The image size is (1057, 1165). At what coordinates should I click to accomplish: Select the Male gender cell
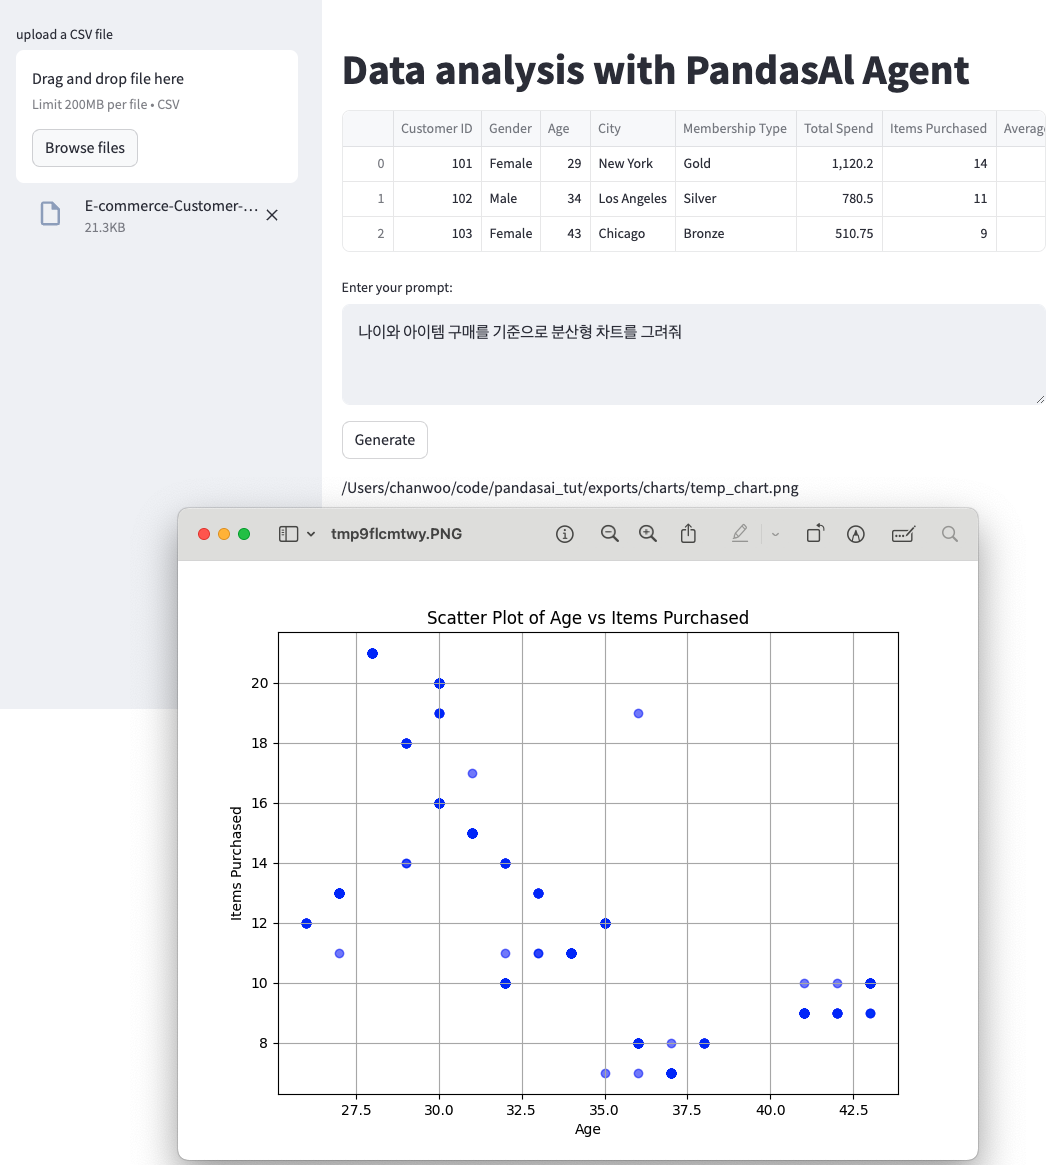coord(510,198)
